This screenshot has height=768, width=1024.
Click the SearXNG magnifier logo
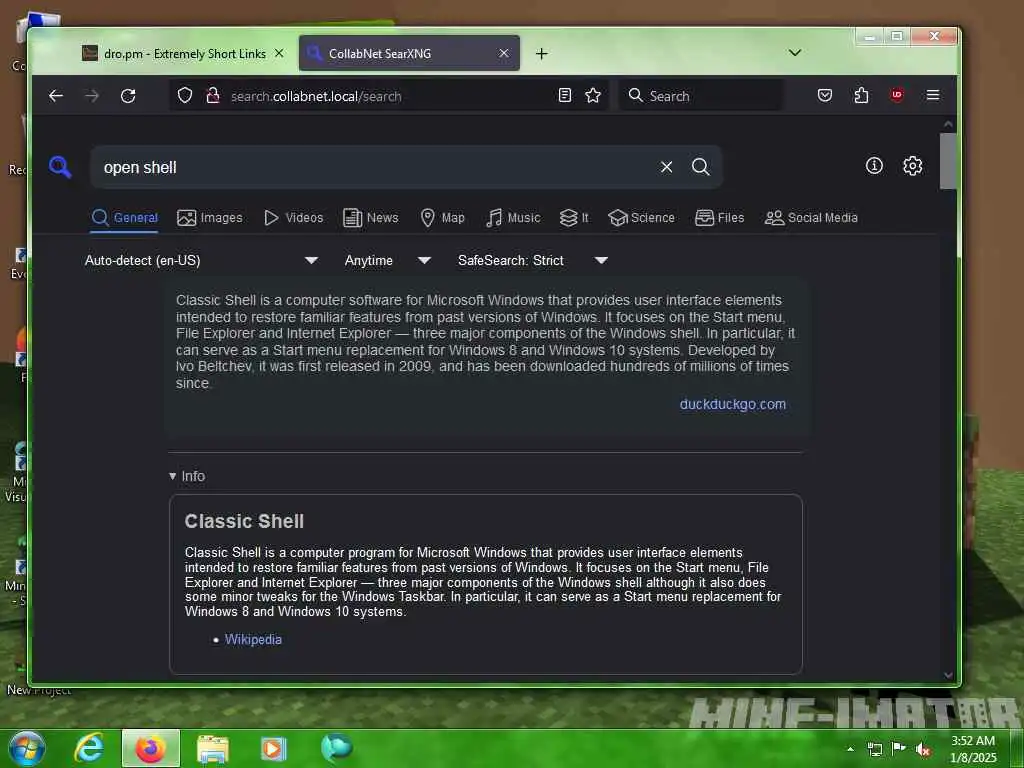[60, 167]
